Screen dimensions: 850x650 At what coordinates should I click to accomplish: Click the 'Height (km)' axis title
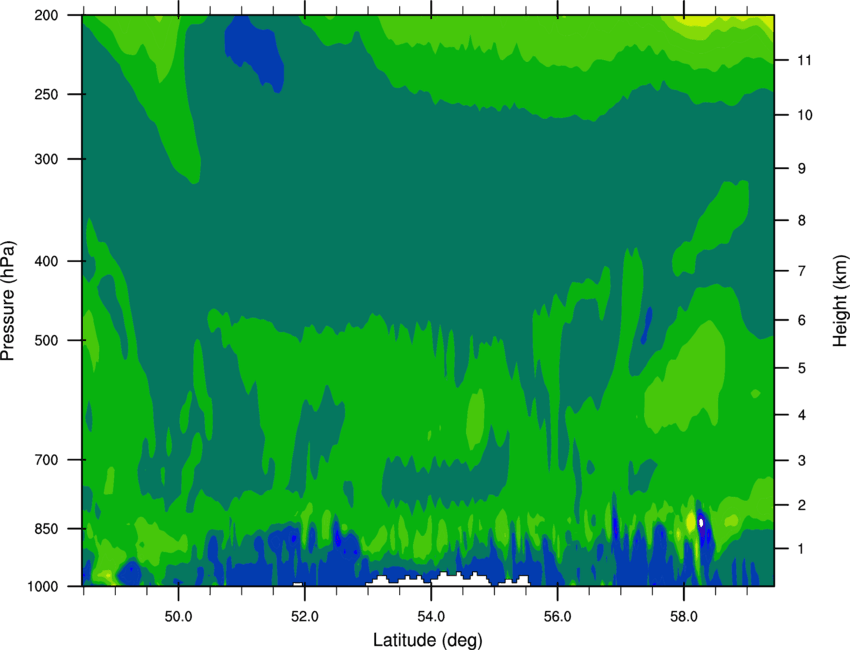840,301
